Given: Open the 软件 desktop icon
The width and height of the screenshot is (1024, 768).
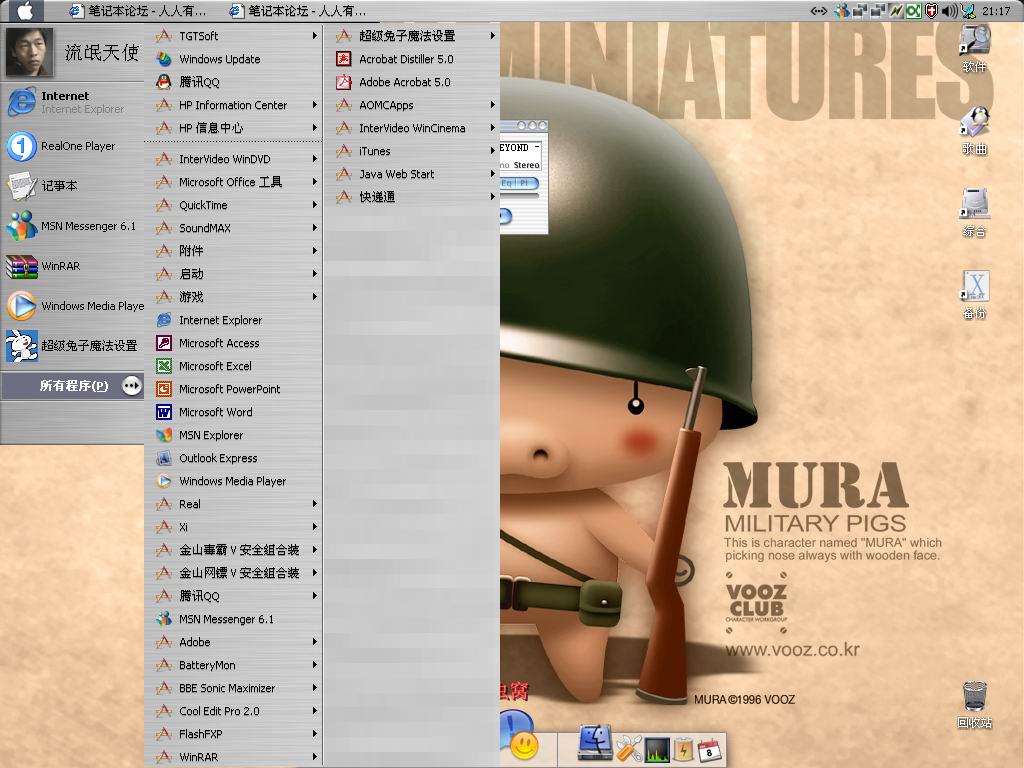Looking at the screenshot, I should tap(974, 48).
